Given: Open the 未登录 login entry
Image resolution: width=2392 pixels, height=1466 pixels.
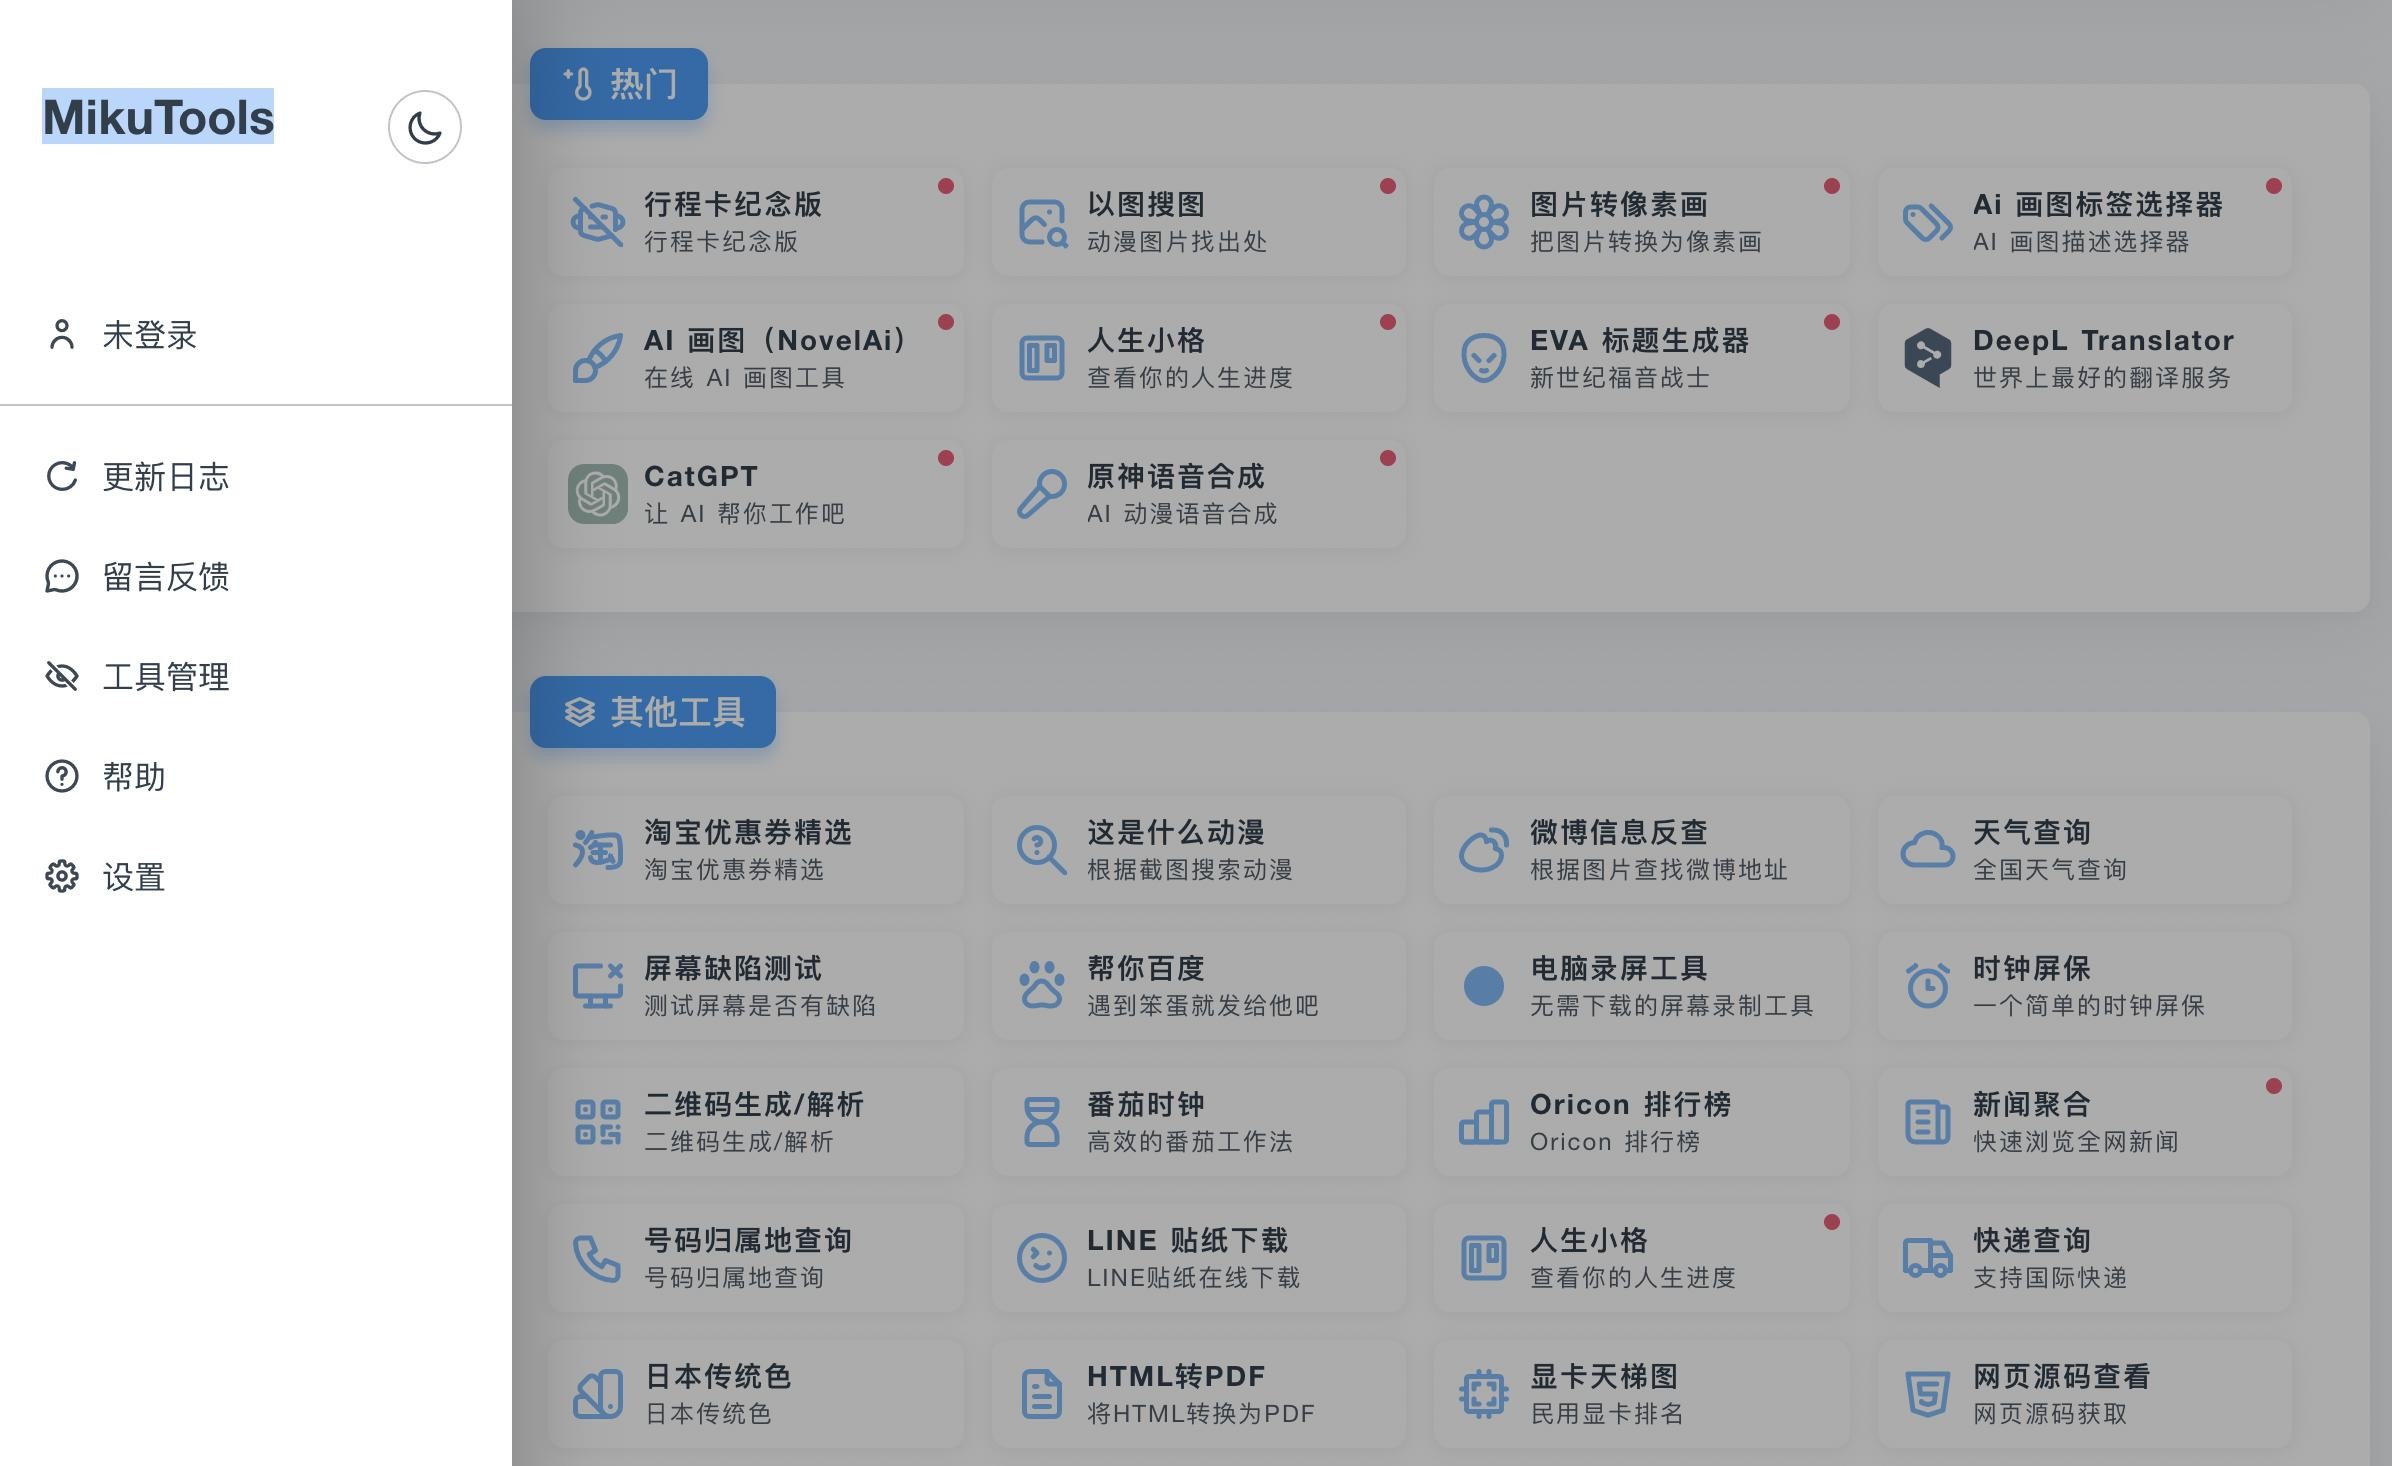Looking at the screenshot, I should [148, 335].
